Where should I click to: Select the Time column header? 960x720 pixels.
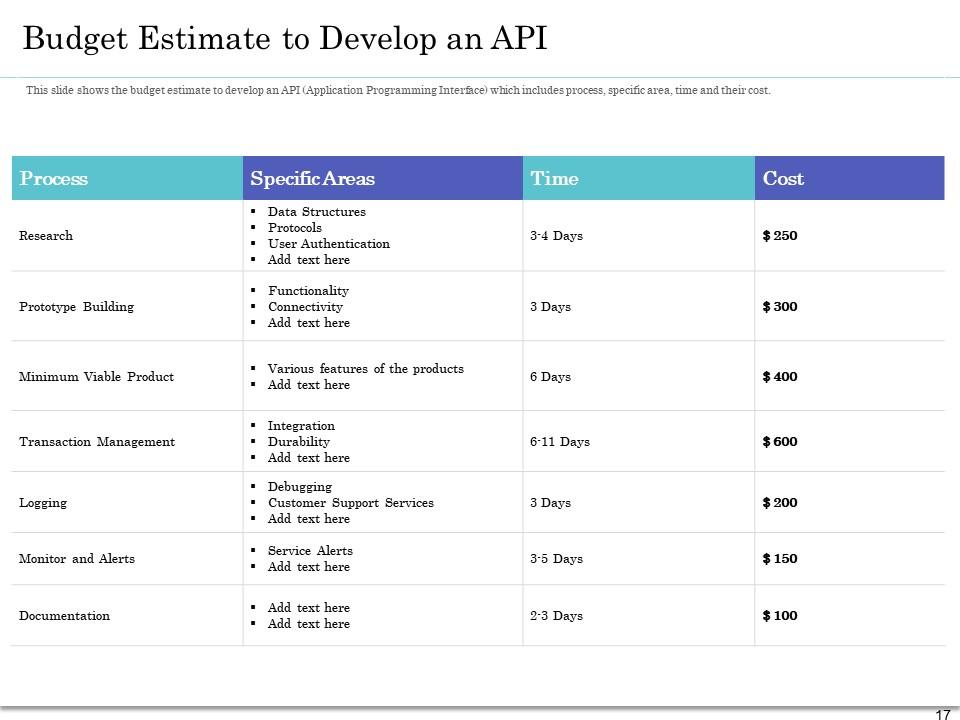[556, 179]
